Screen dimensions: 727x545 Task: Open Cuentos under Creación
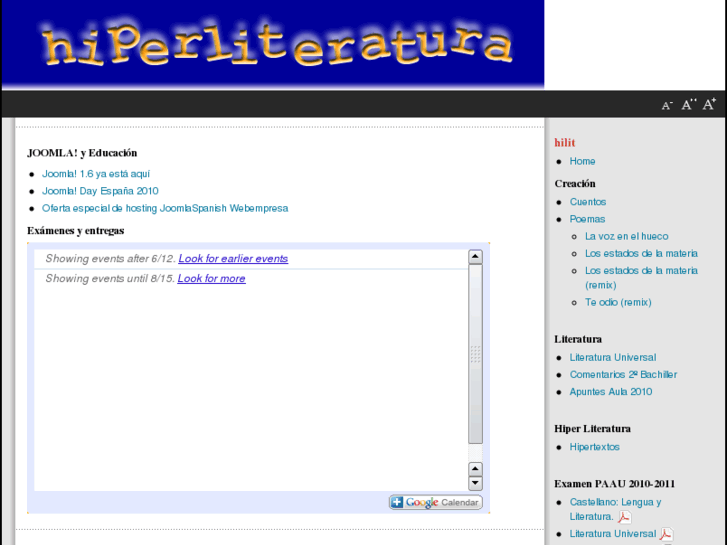point(588,202)
